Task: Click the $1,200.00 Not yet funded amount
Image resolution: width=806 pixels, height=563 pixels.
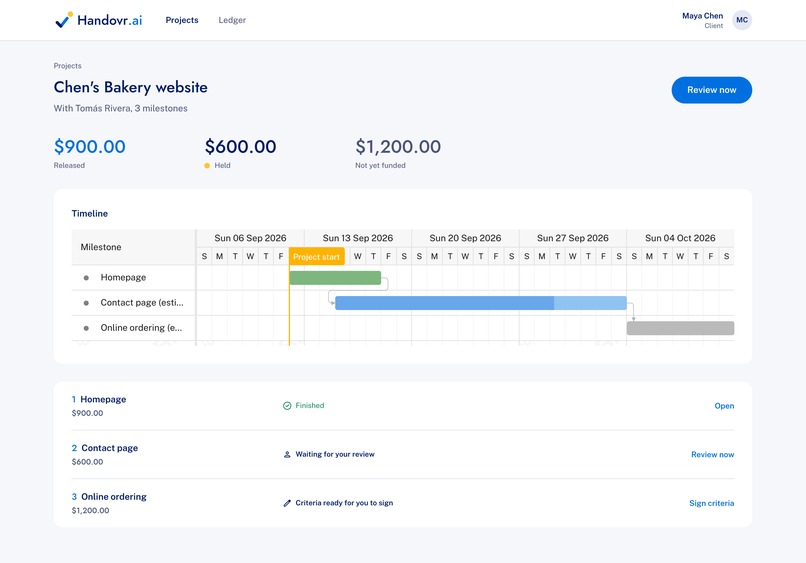Action: click(398, 147)
